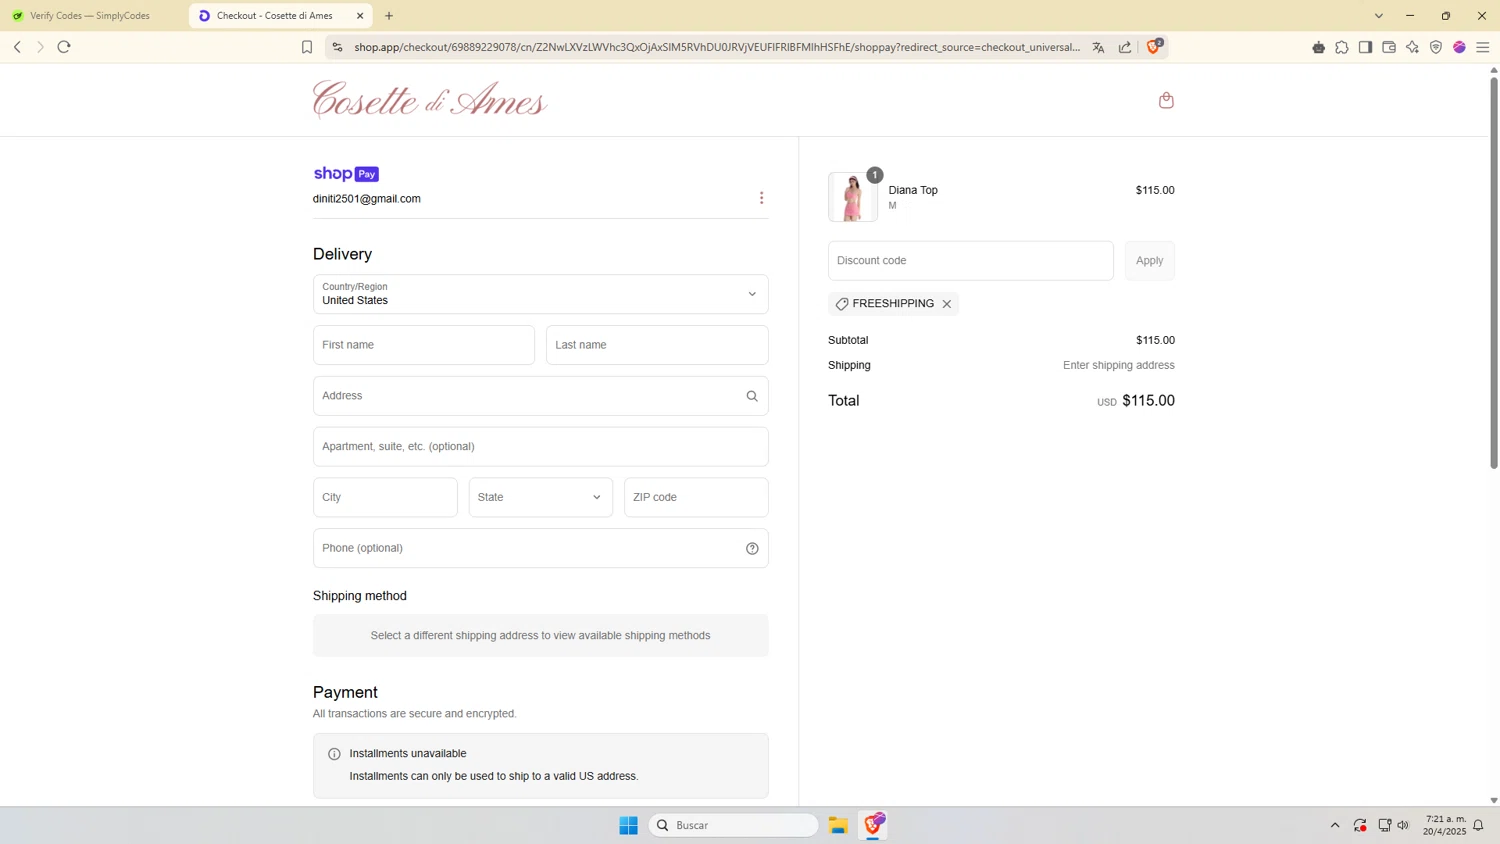
Task: Close the Checkout - Cosette di Ames tab
Action: point(360,16)
